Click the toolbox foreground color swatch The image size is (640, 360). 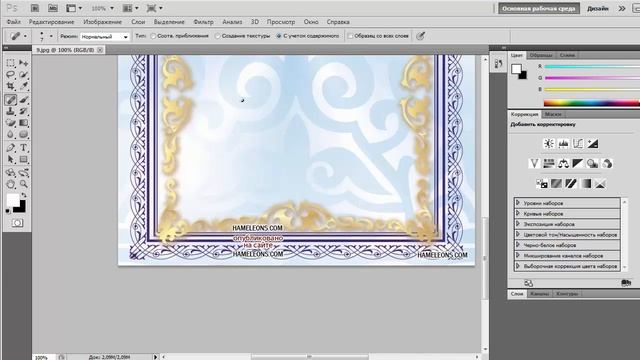(13, 200)
